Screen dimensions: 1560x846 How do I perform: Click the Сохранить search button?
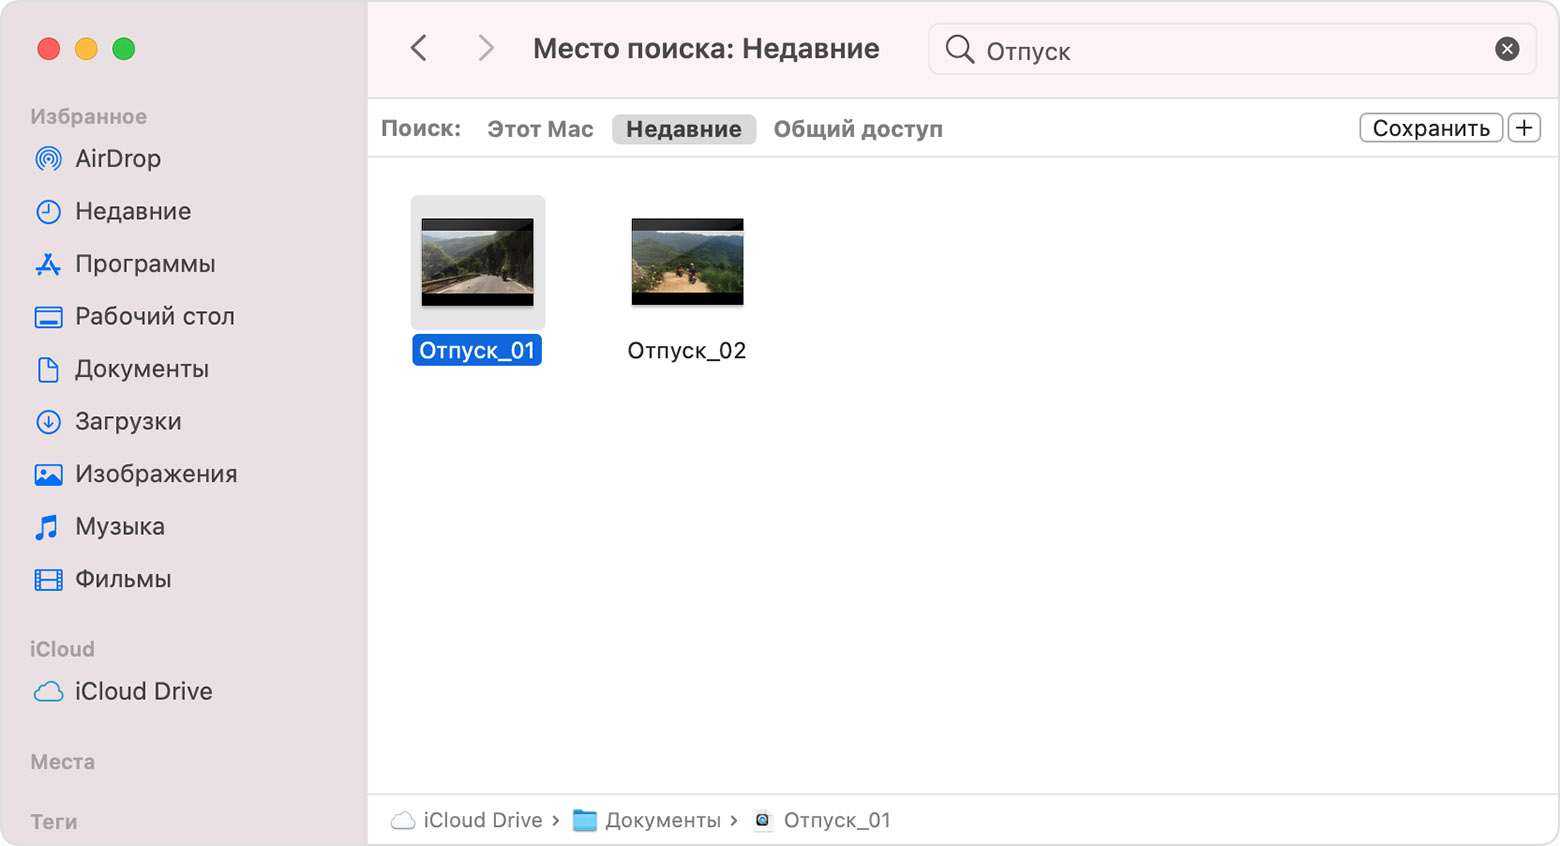pyautogui.click(x=1430, y=128)
